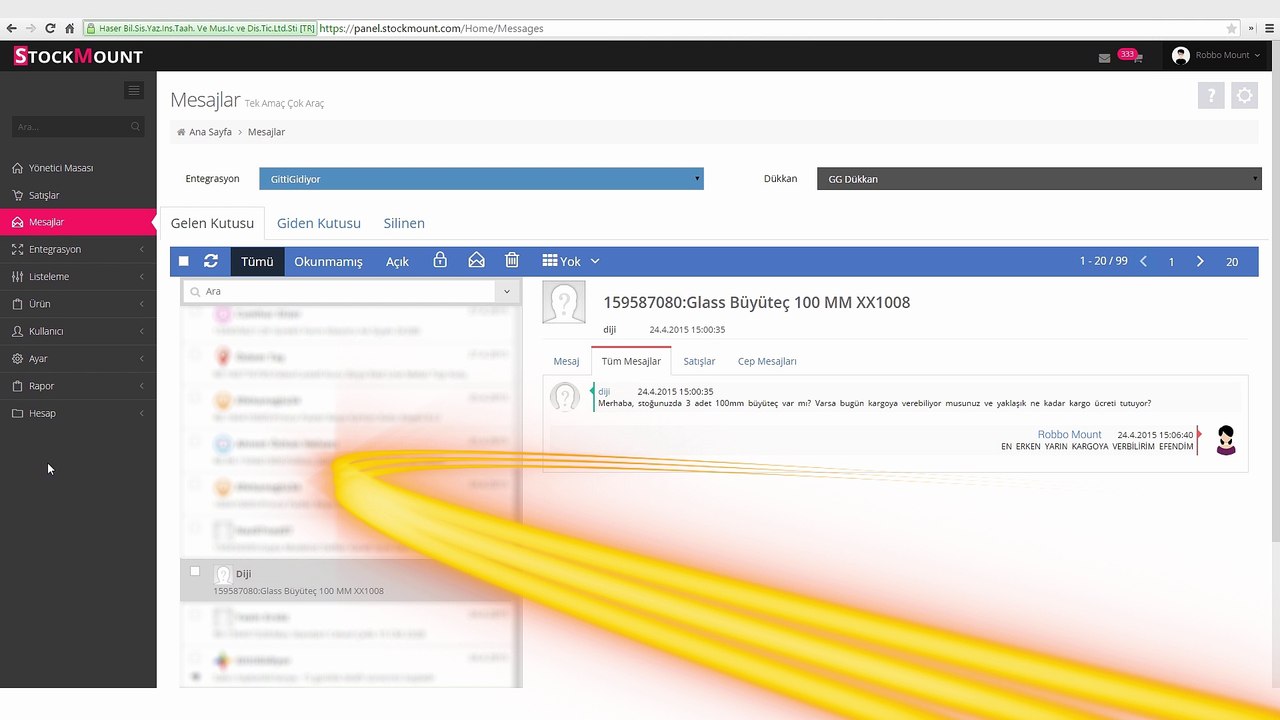Click the Ana Sayfa breadcrumb link
This screenshot has height=720, width=1280.
tap(210, 132)
